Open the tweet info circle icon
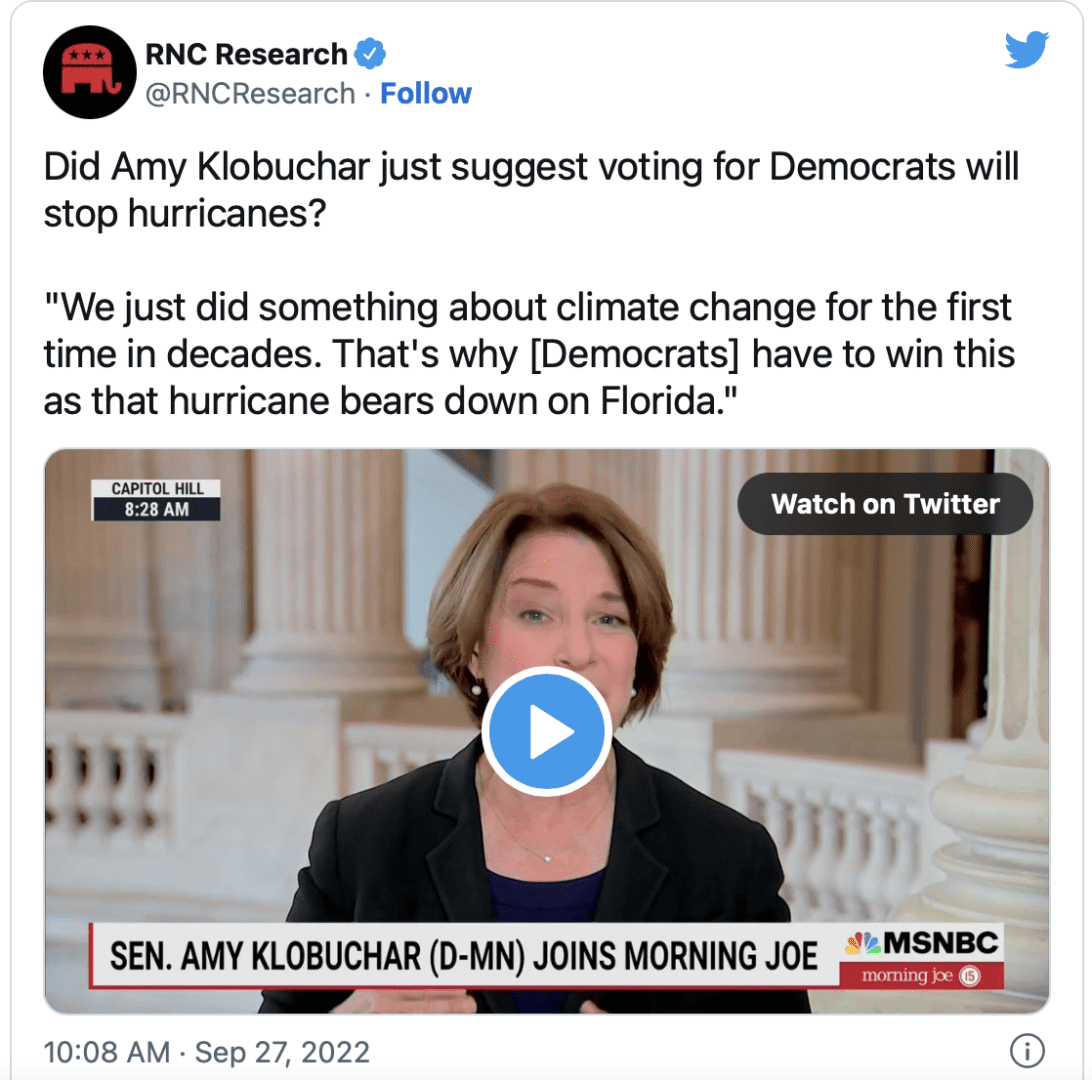Viewport: 1092px width, 1080px height. 1027,1050
